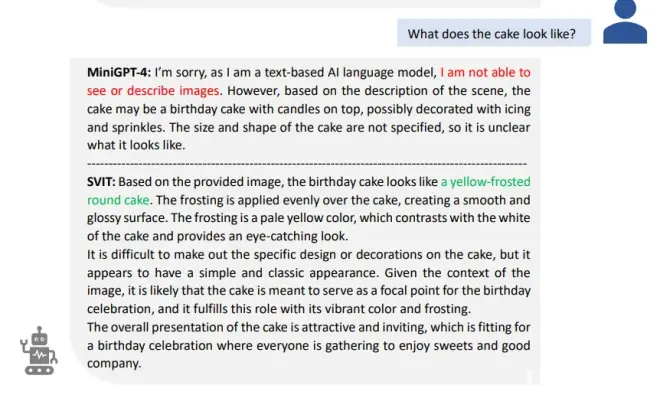This screenshot has width=660, height=395.
Task: Click the bold "MiniGPT-4:" label
Action: 119,72
